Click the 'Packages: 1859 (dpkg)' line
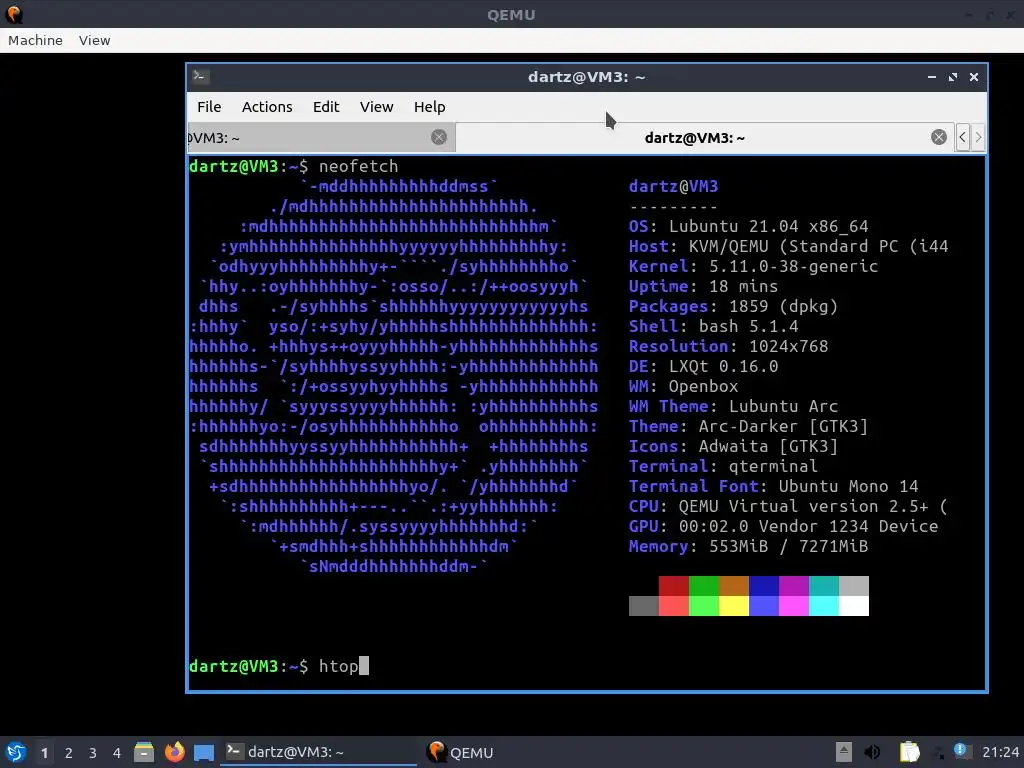1024x768 pixels. click(x=733, y=306)
